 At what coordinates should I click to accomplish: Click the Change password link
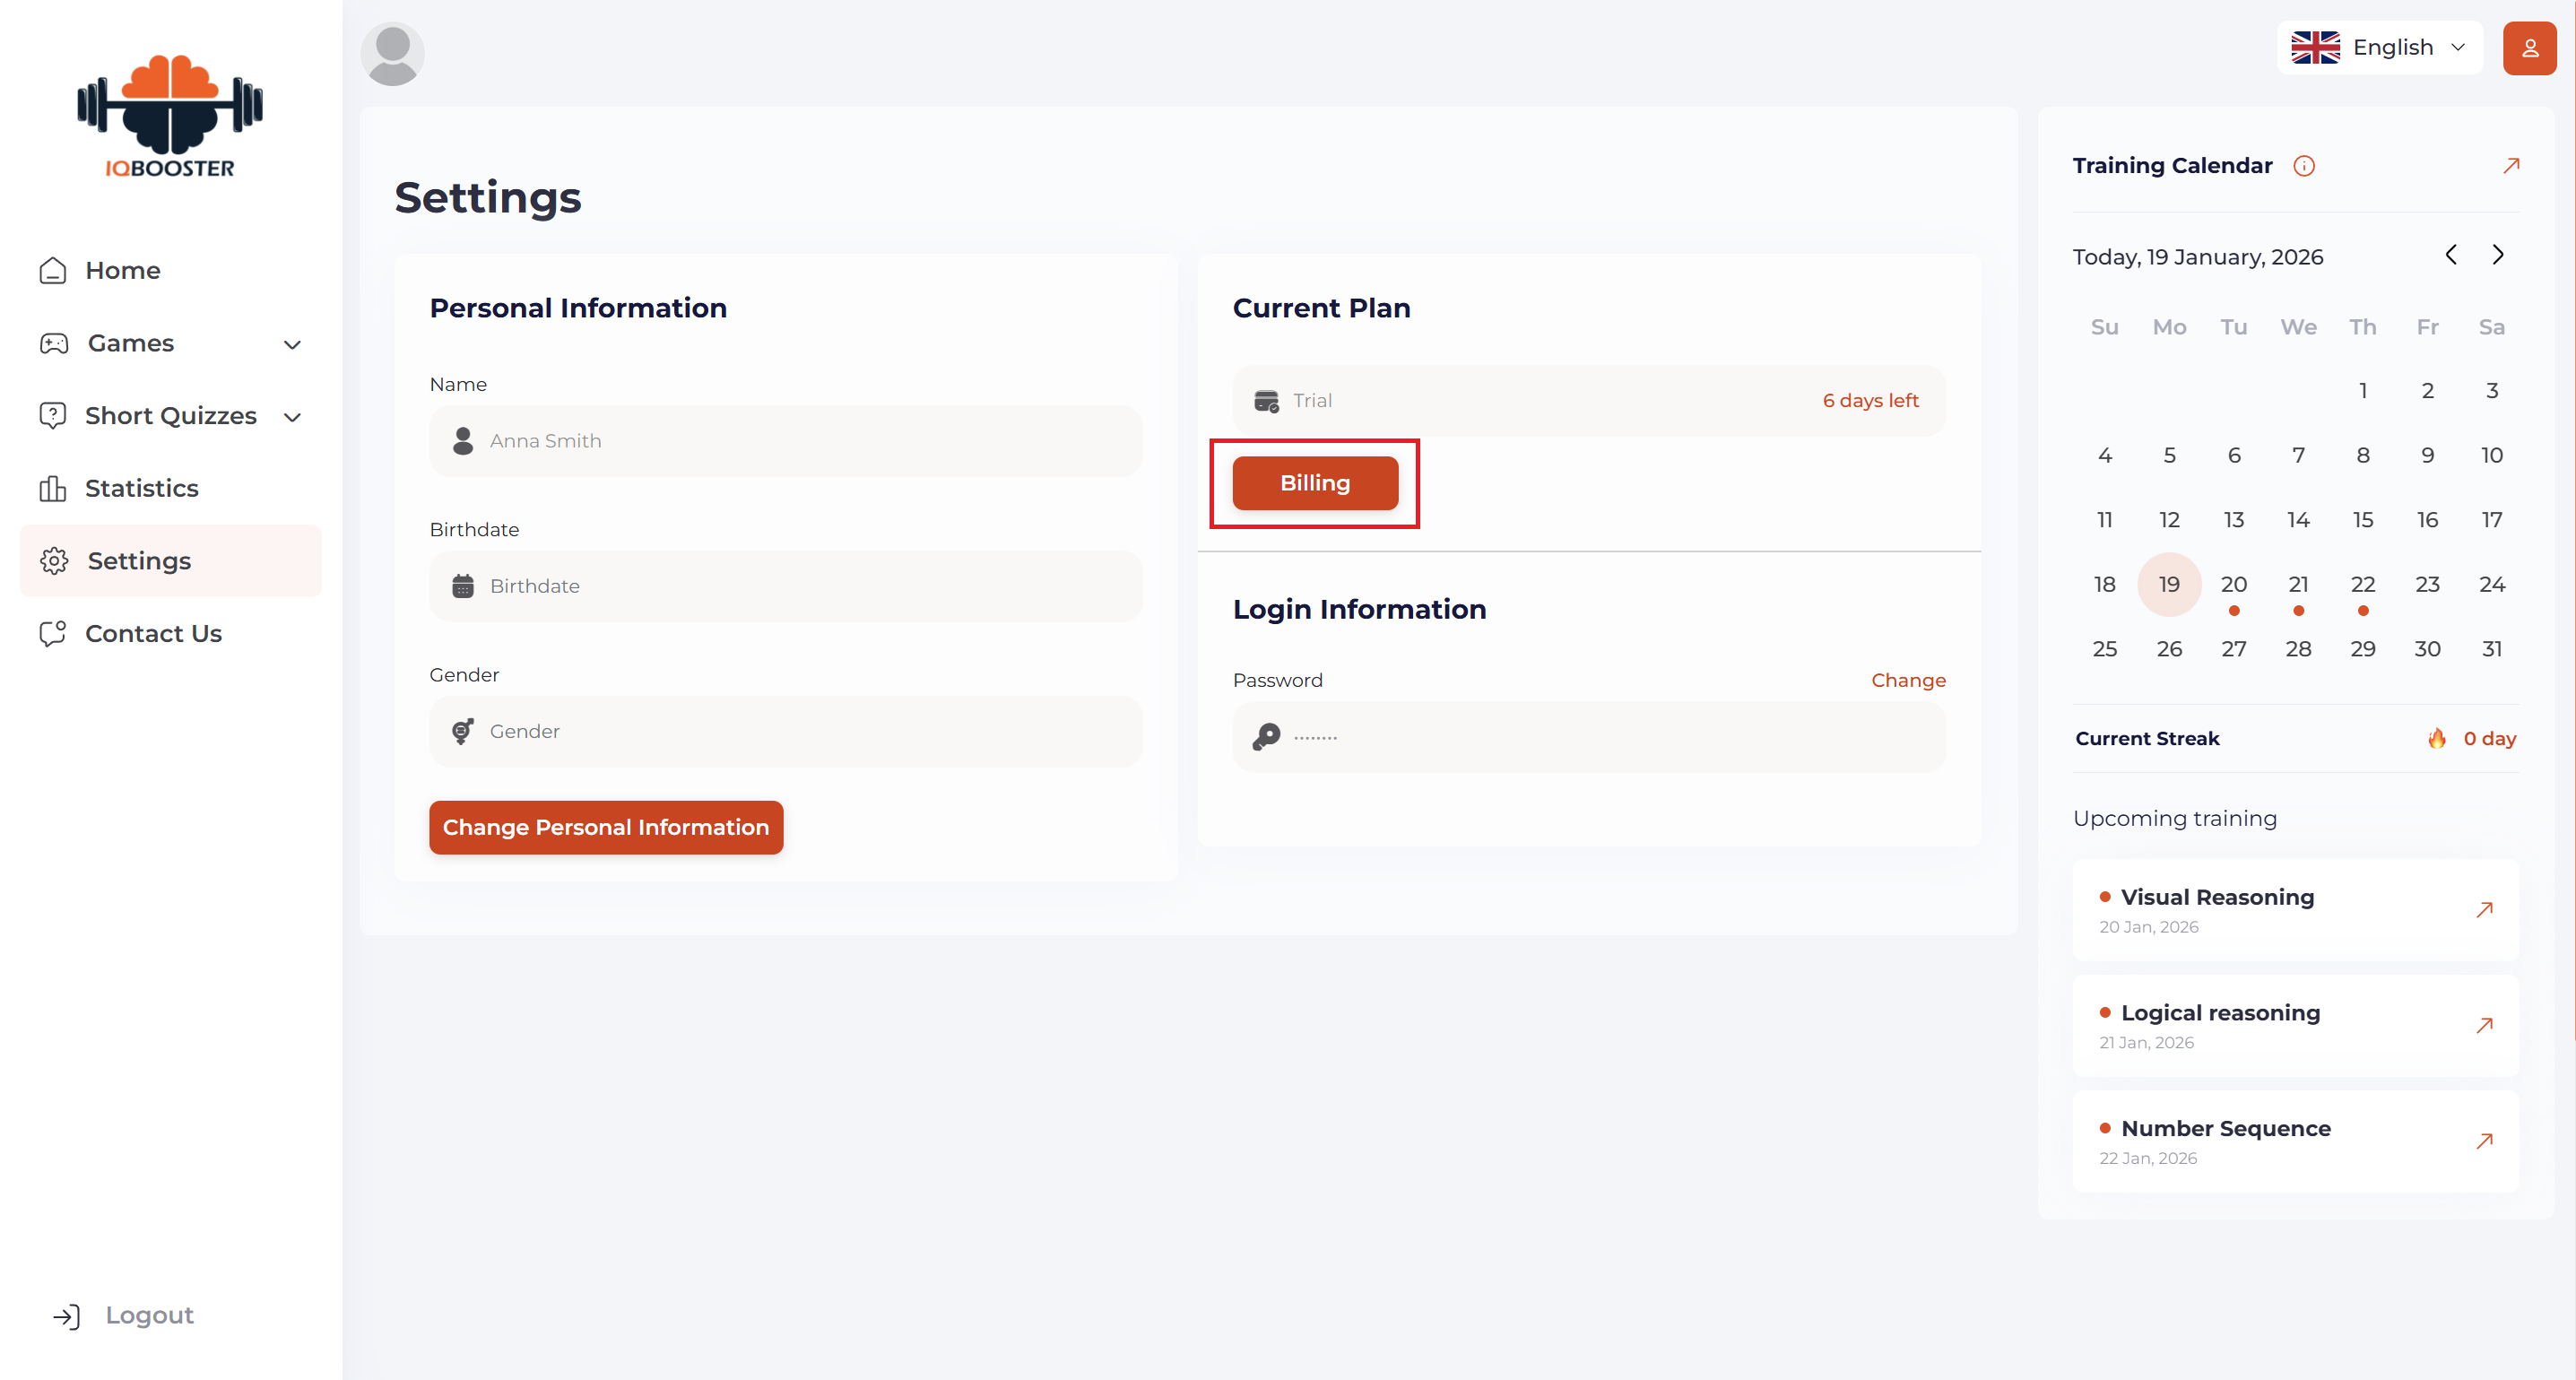1908,680
